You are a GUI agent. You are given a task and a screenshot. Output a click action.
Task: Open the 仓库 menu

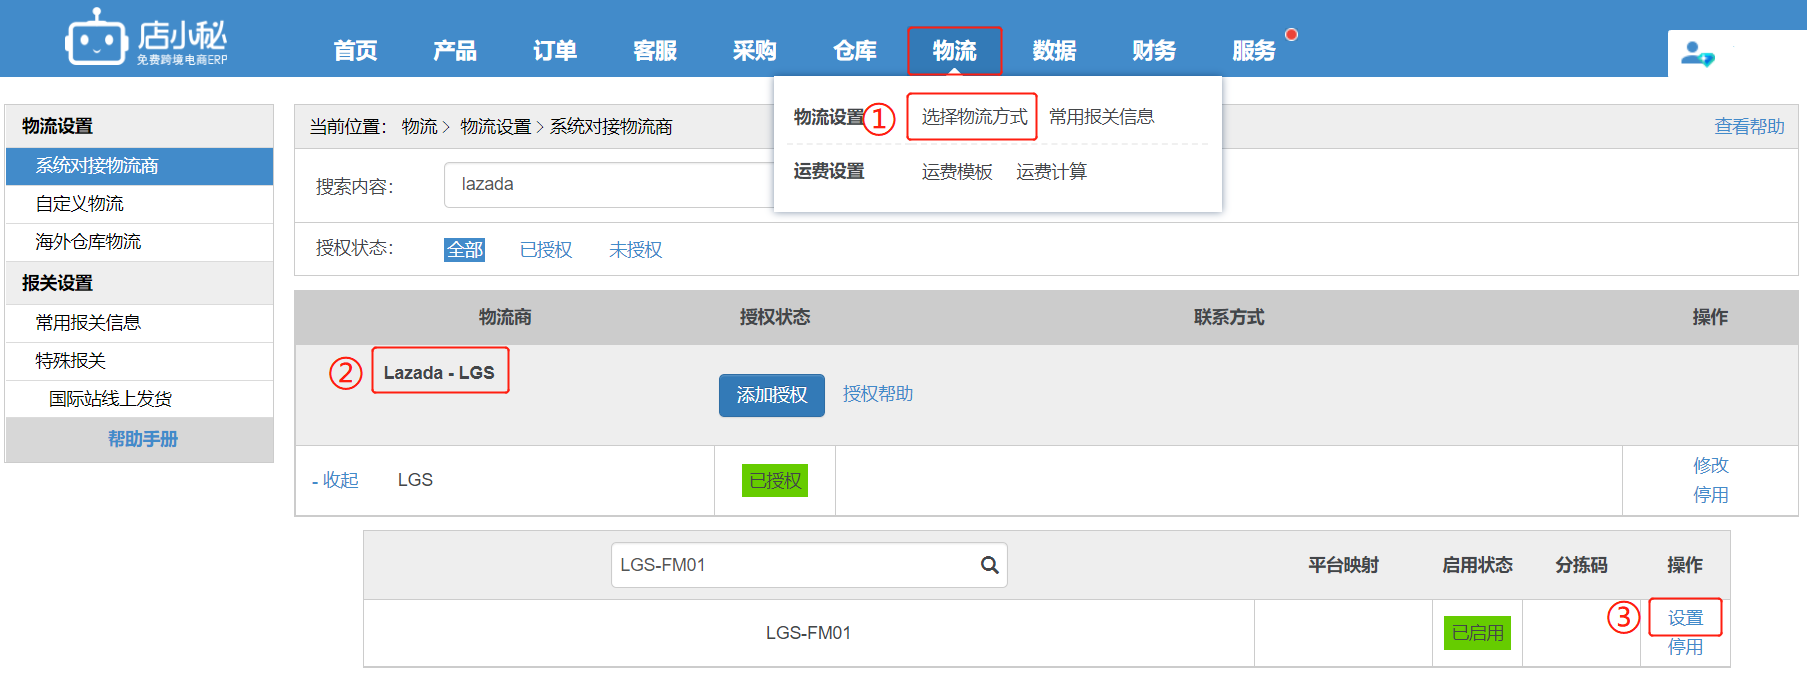click(855, 51)
